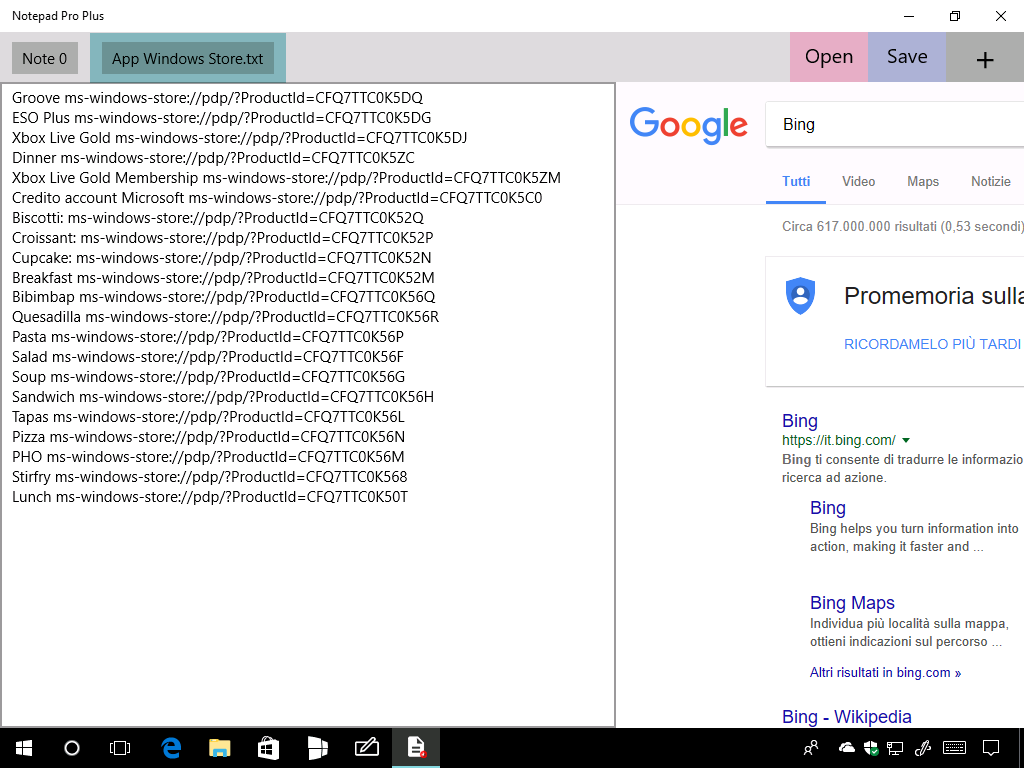Viewport: 1024px width, 768px height.
Task: Select the App Windows Store.txt tab
Action: (x=187, y=58)
